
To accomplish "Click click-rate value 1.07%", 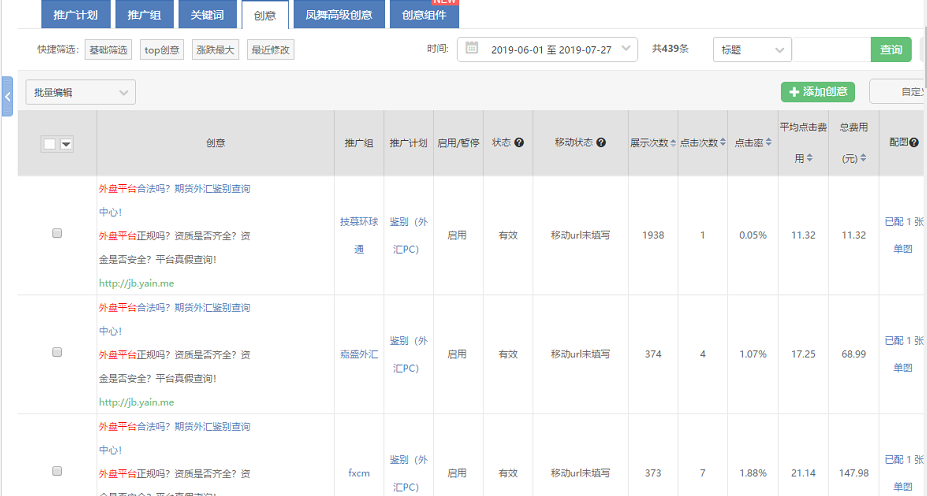I will [753, 354].
